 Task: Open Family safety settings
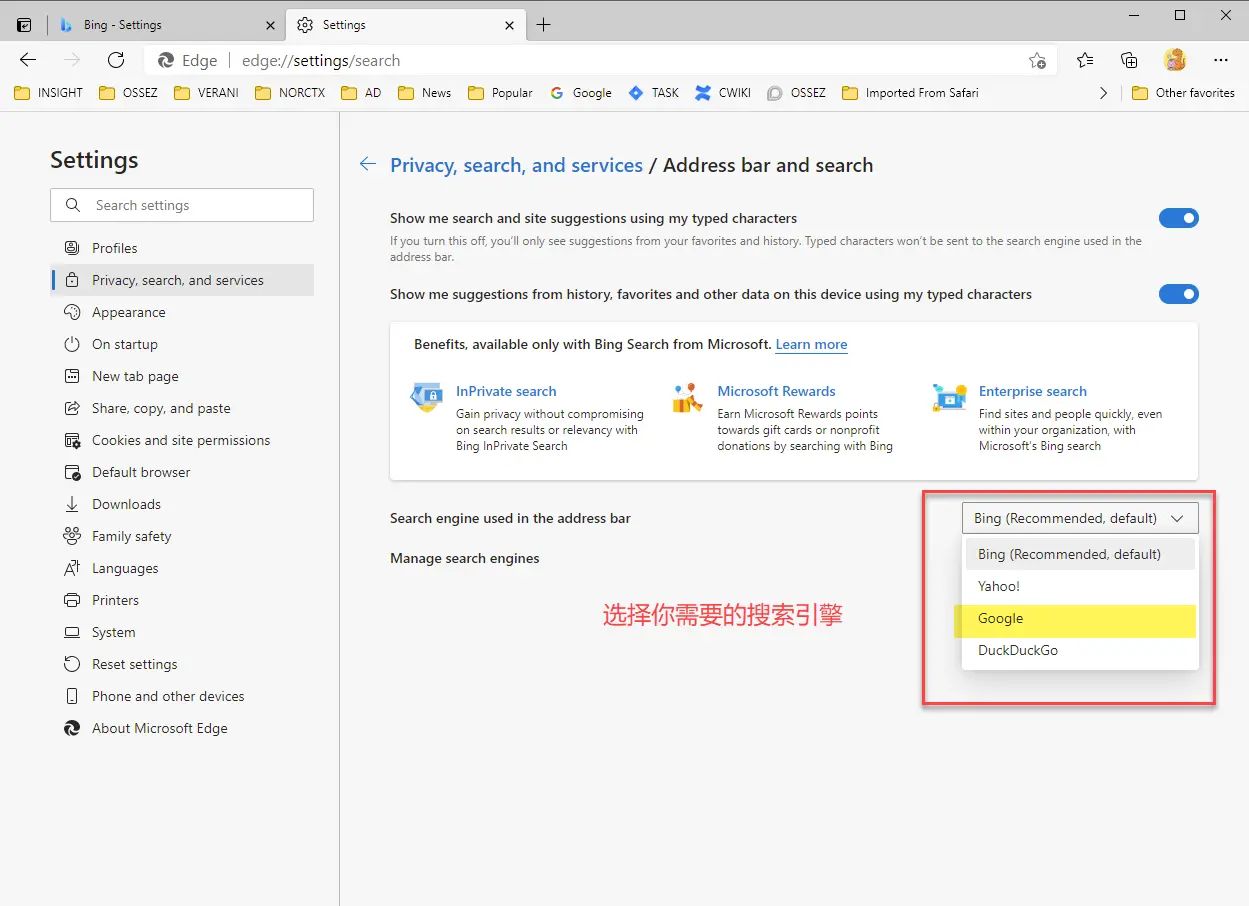182,536
